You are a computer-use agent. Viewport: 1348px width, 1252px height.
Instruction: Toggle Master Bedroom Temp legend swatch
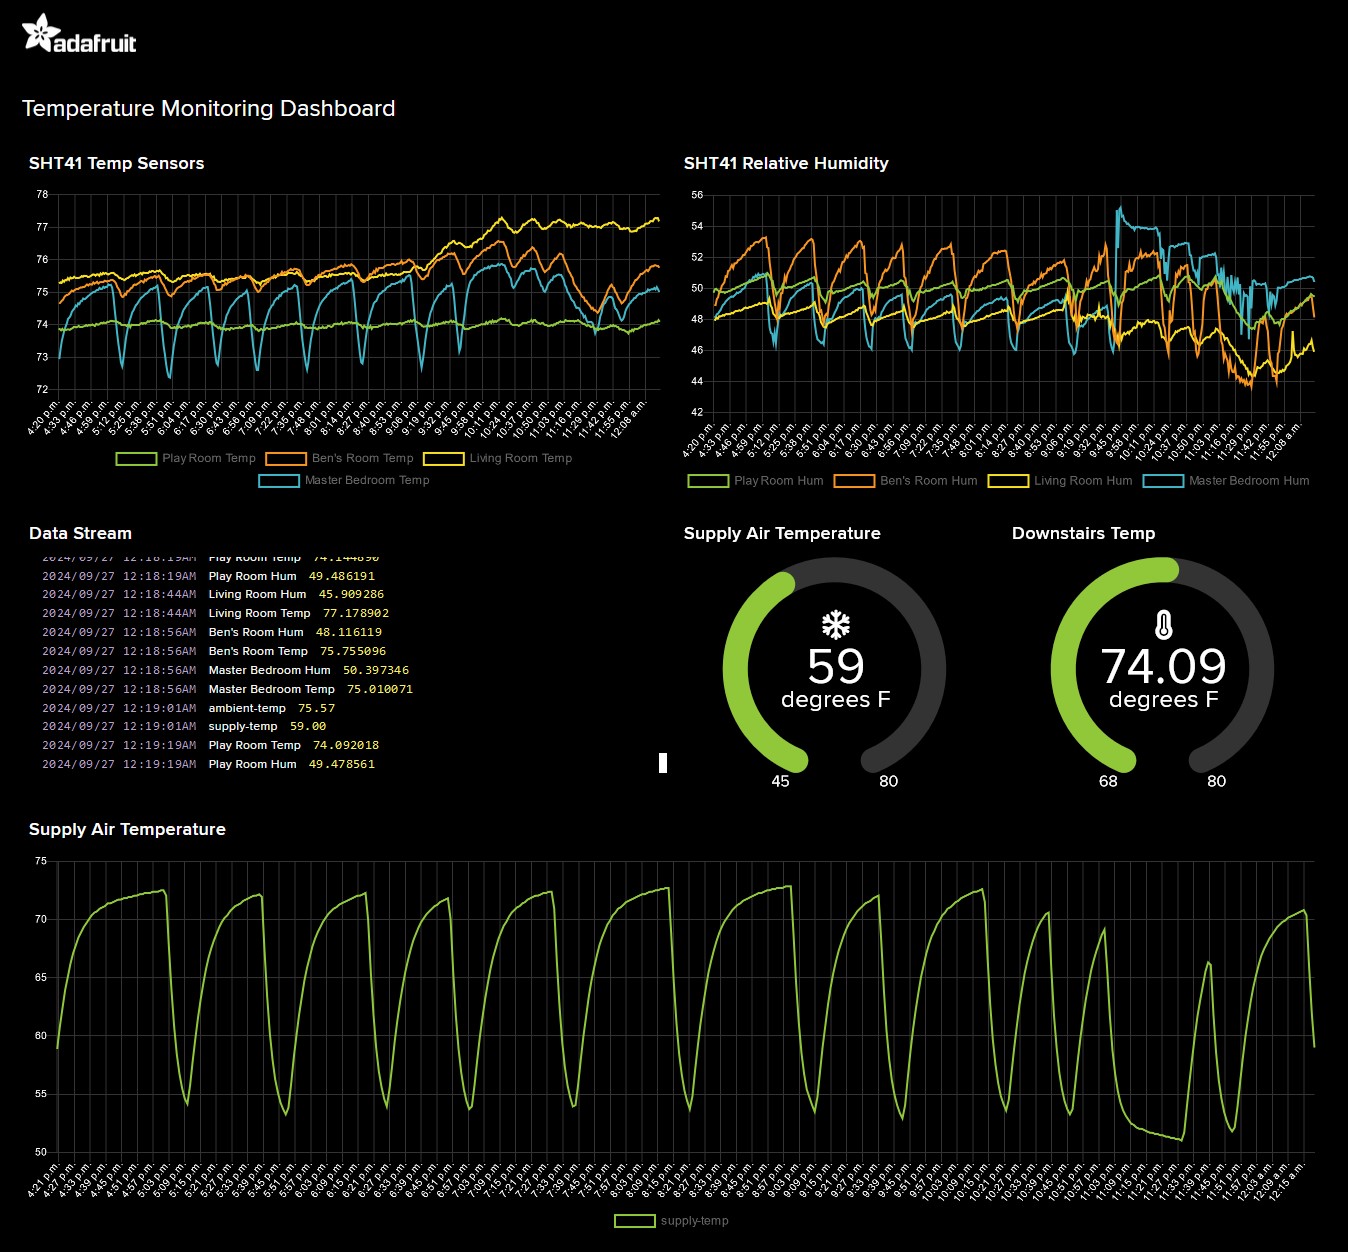(x=279, y=481)
